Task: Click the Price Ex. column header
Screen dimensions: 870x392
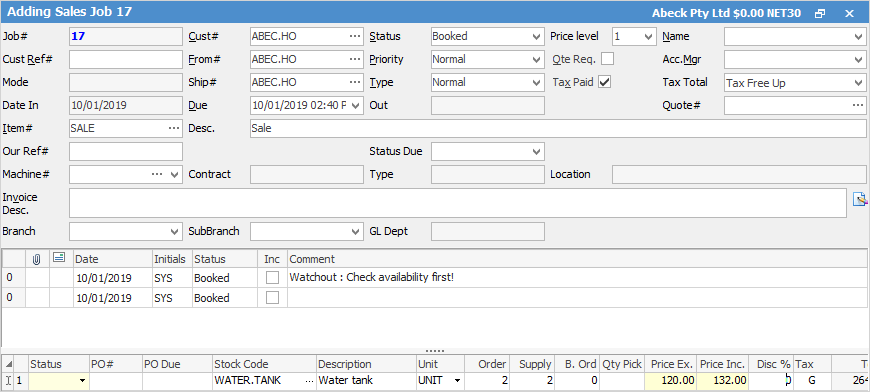Action: 671,364
